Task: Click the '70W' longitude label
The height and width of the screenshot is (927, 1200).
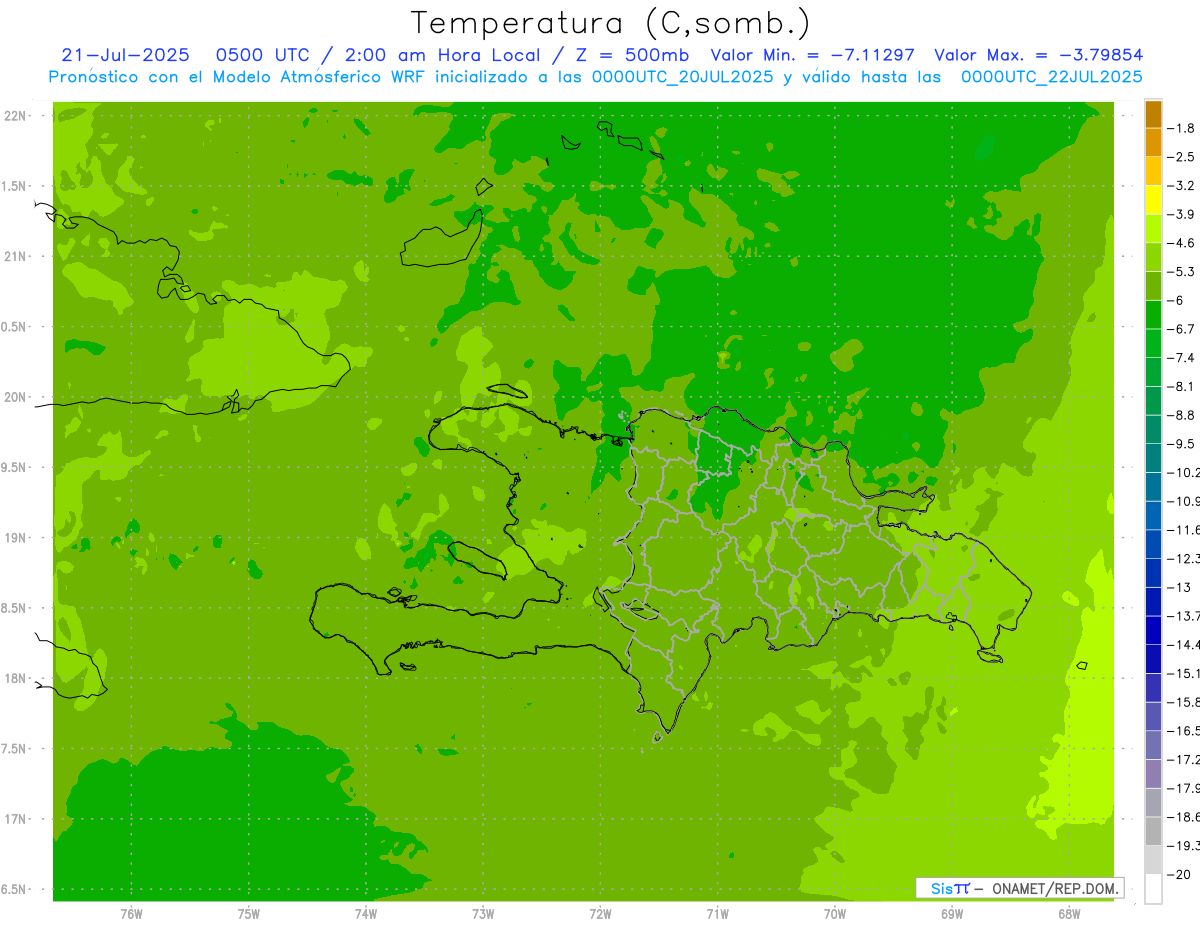Action: coord(835,914)
